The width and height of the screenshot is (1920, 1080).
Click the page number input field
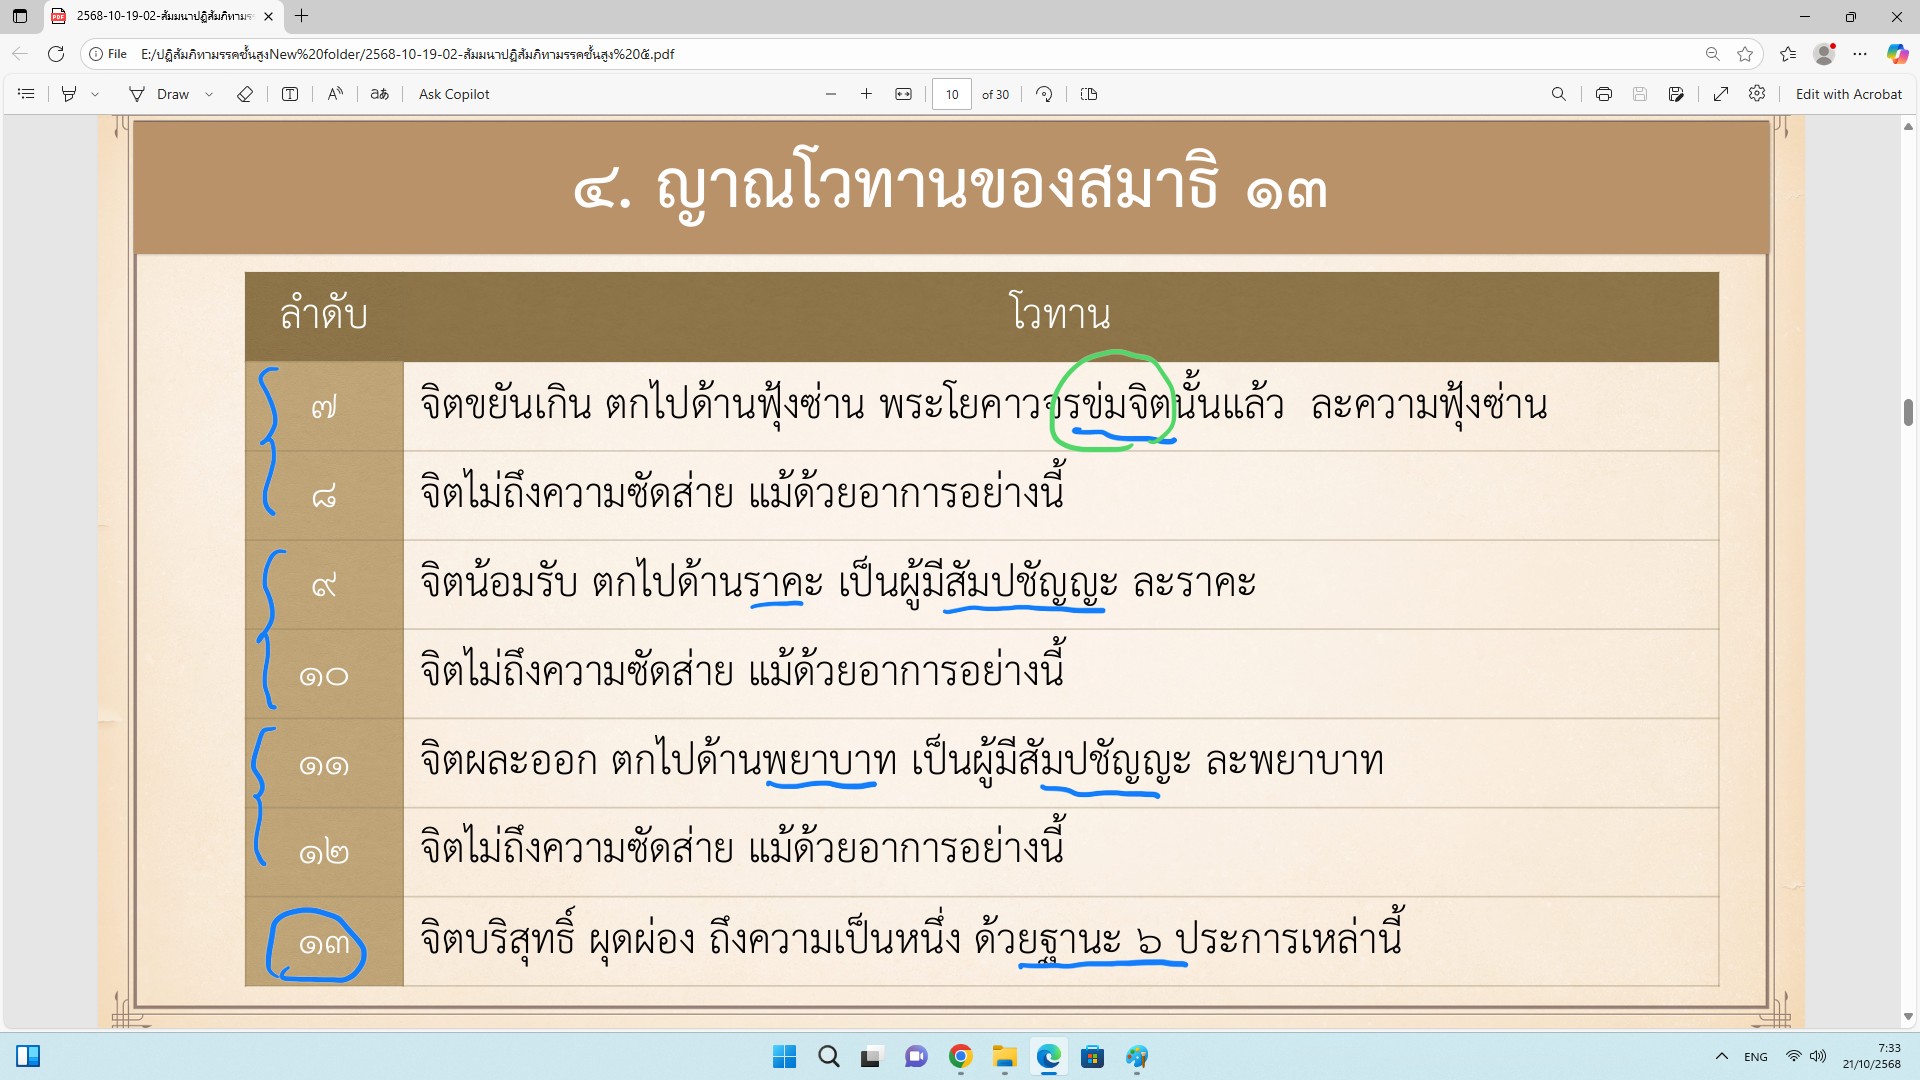951,94
